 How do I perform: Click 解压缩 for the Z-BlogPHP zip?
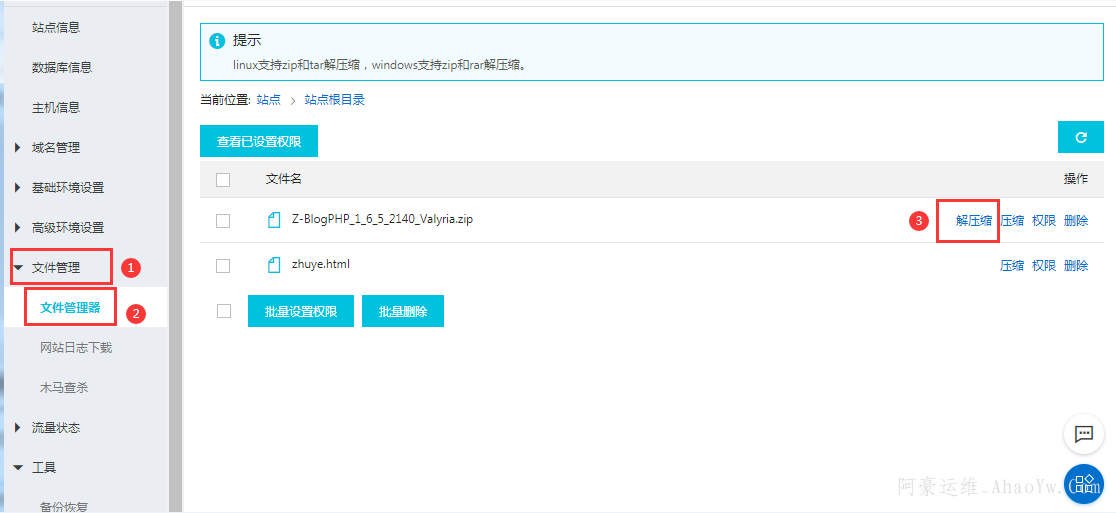click(973, 221)
